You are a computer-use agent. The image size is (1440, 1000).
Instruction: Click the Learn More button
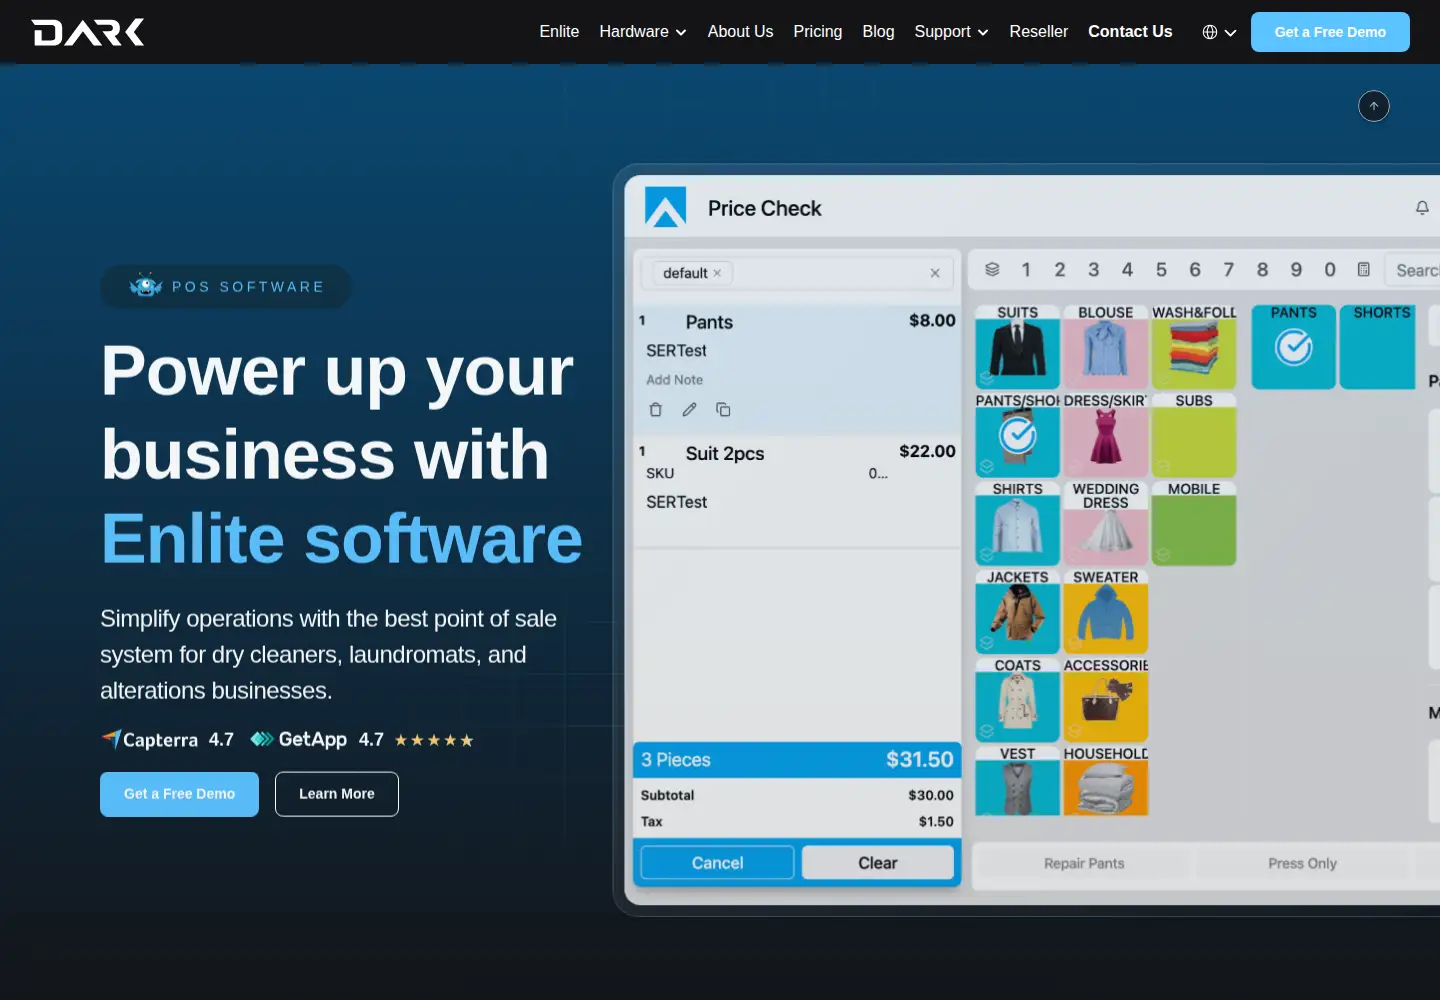click(337, 794)
